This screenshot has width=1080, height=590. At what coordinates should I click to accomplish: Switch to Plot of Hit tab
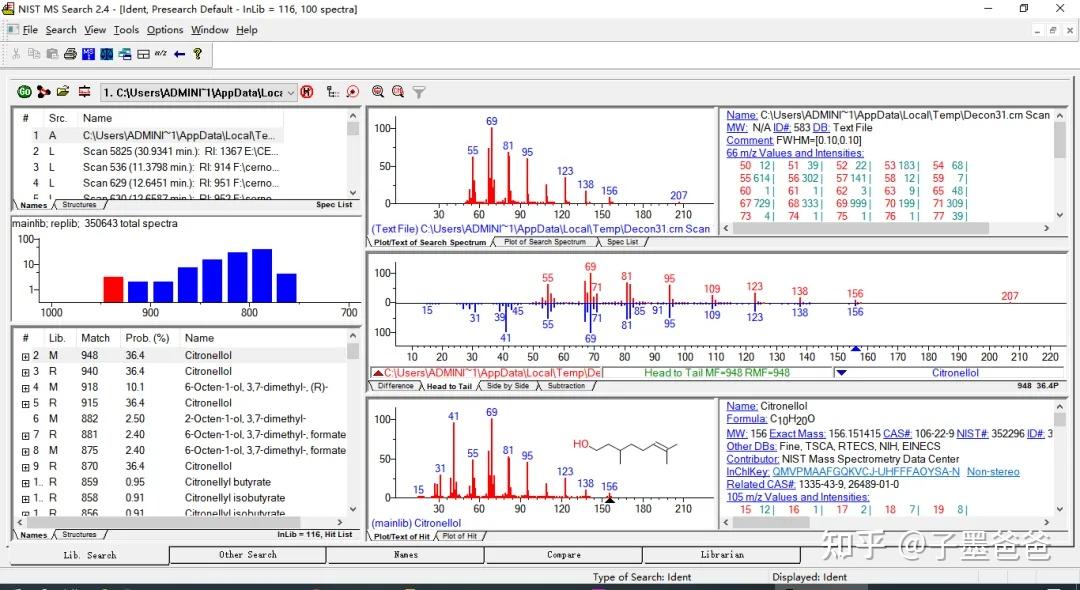(459, 536)
